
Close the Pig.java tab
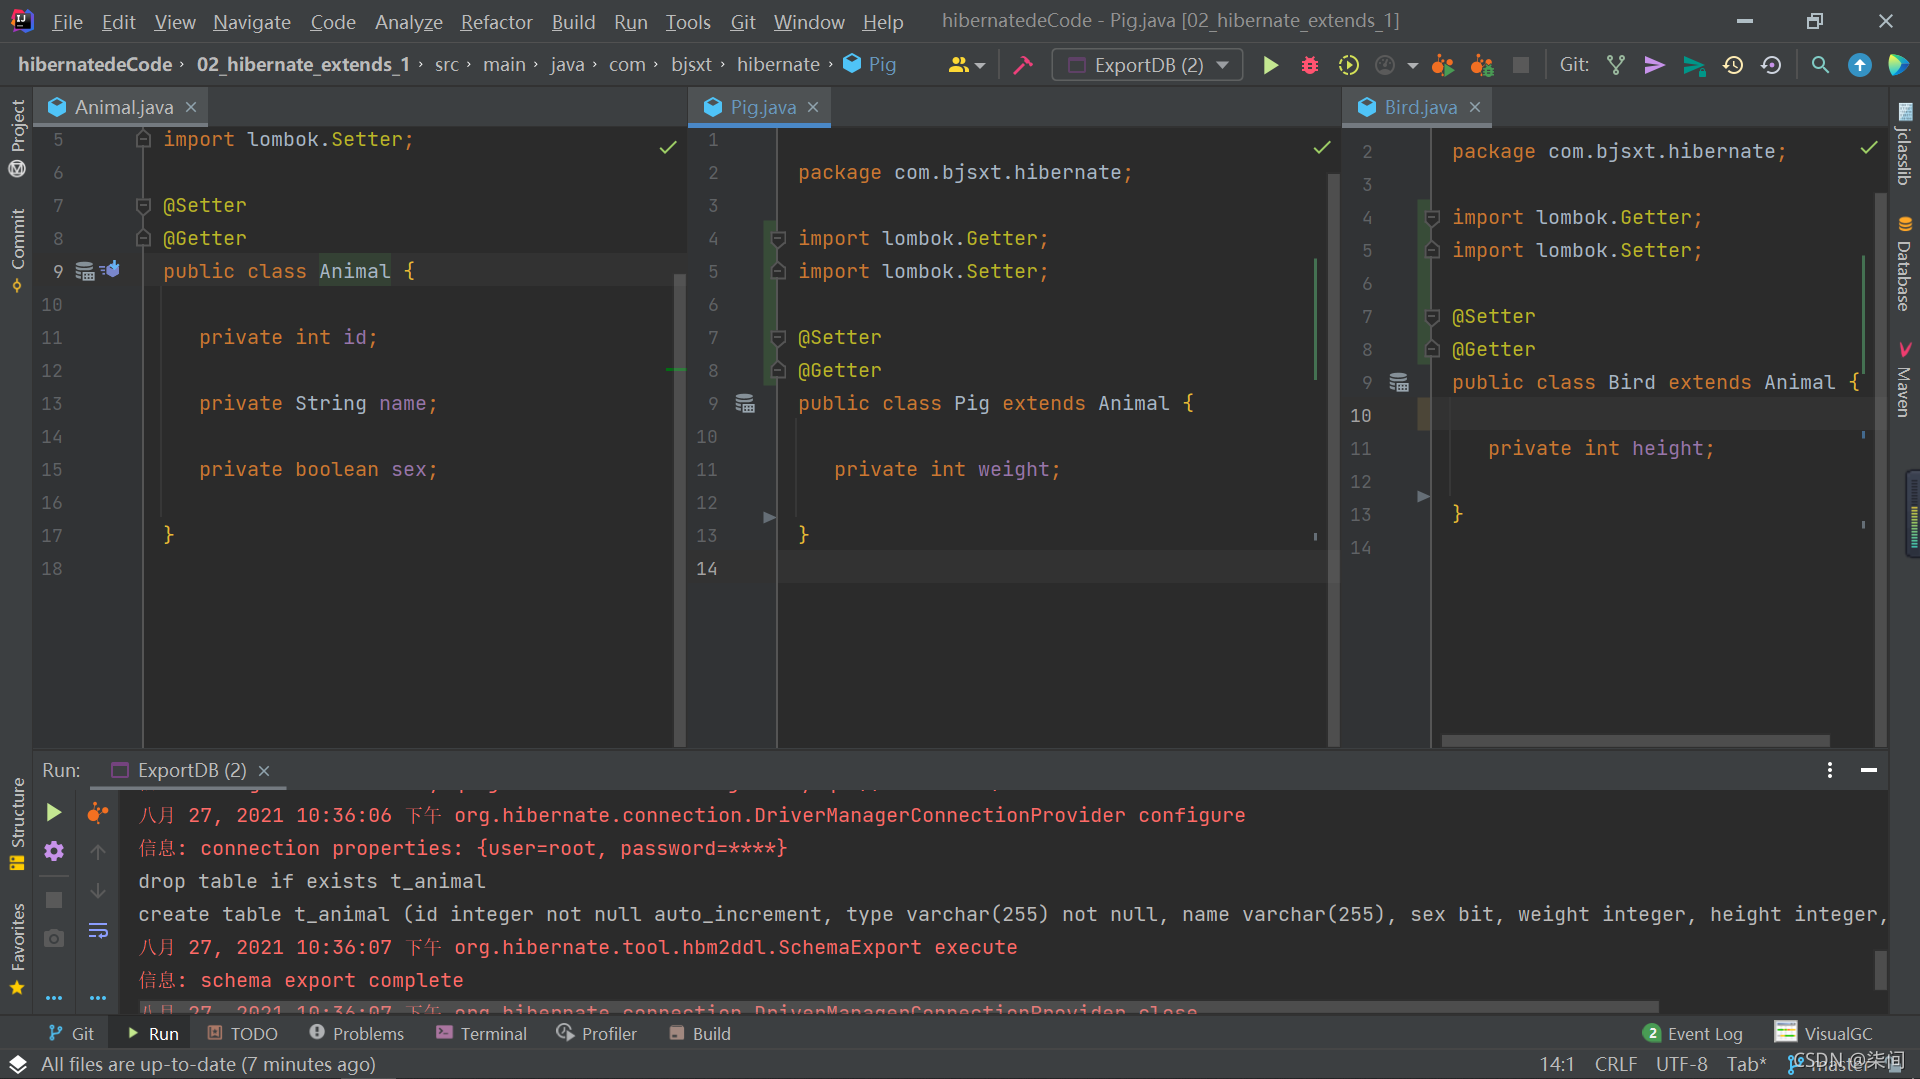point(813,107)
